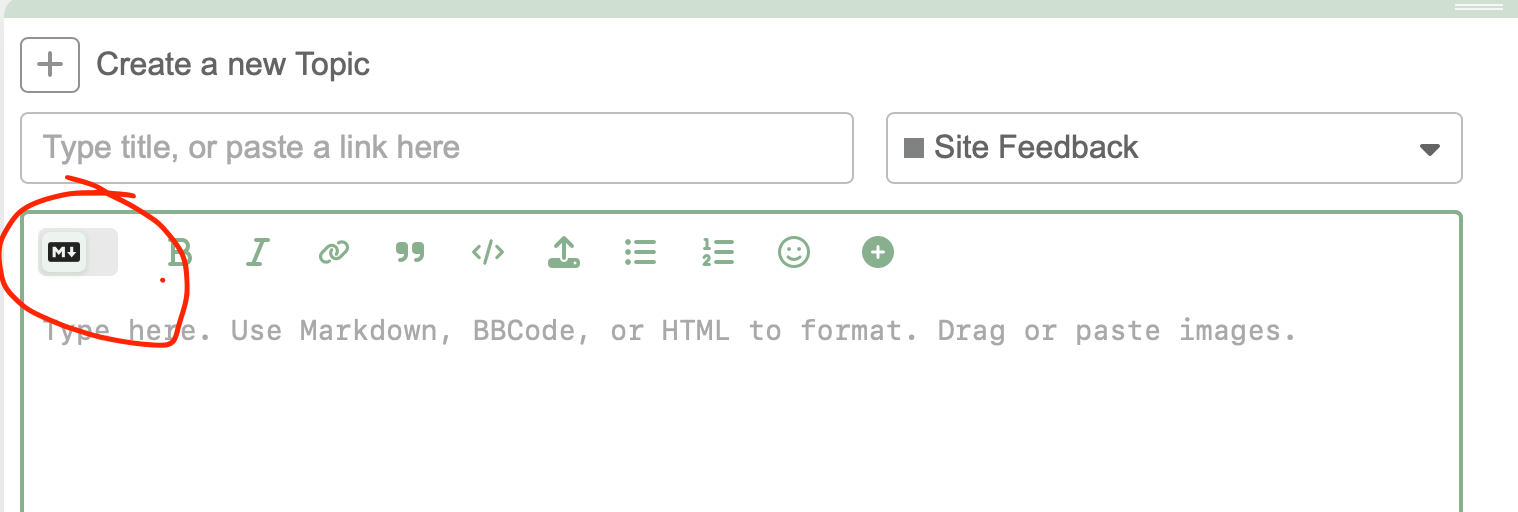Insert preformatted code with the </> icon

(487, 252)
